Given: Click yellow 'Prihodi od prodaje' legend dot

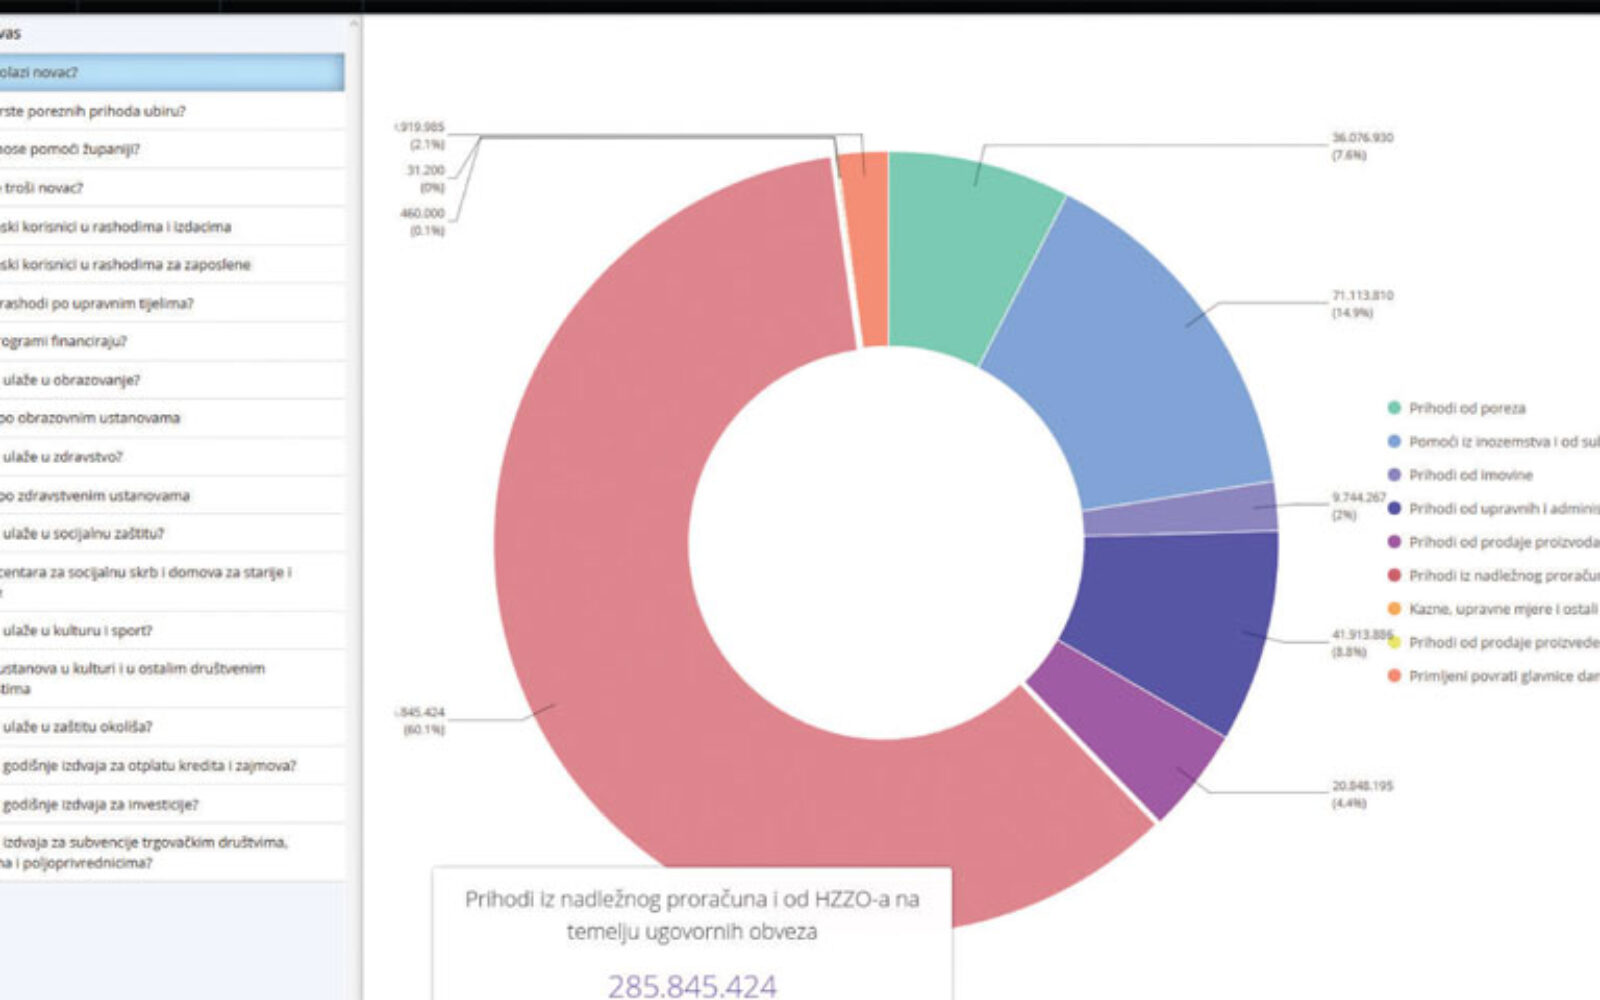Looking at the screenshot, I should pos(1394,642).
